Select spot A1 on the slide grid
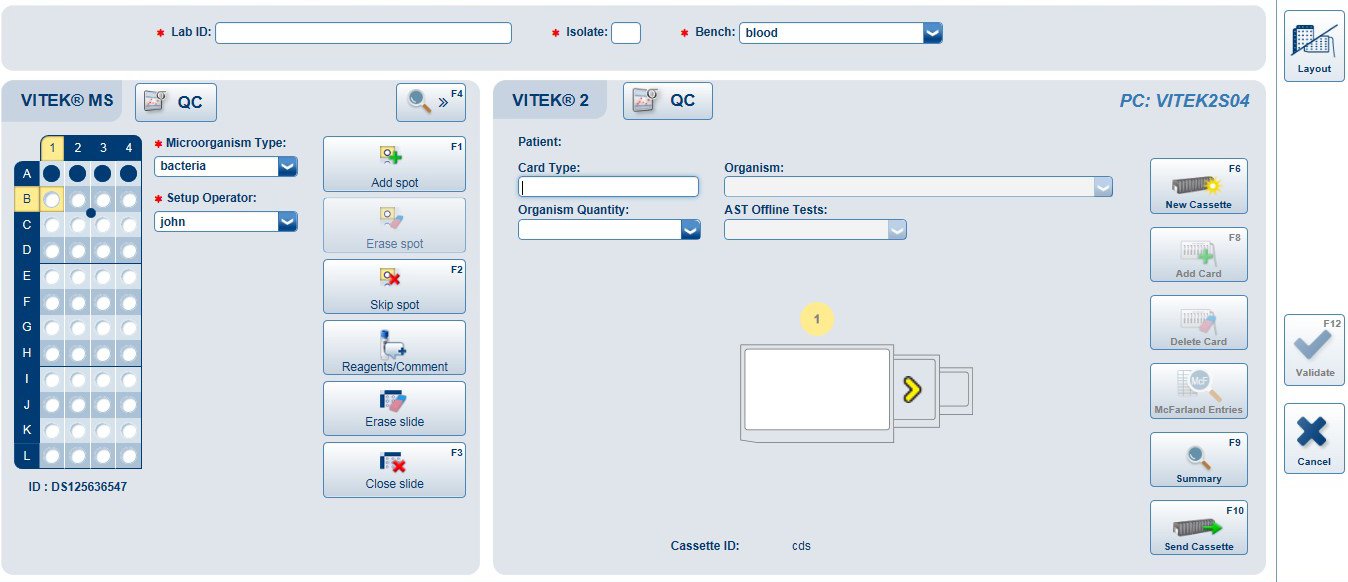 [x=52, y=173]
